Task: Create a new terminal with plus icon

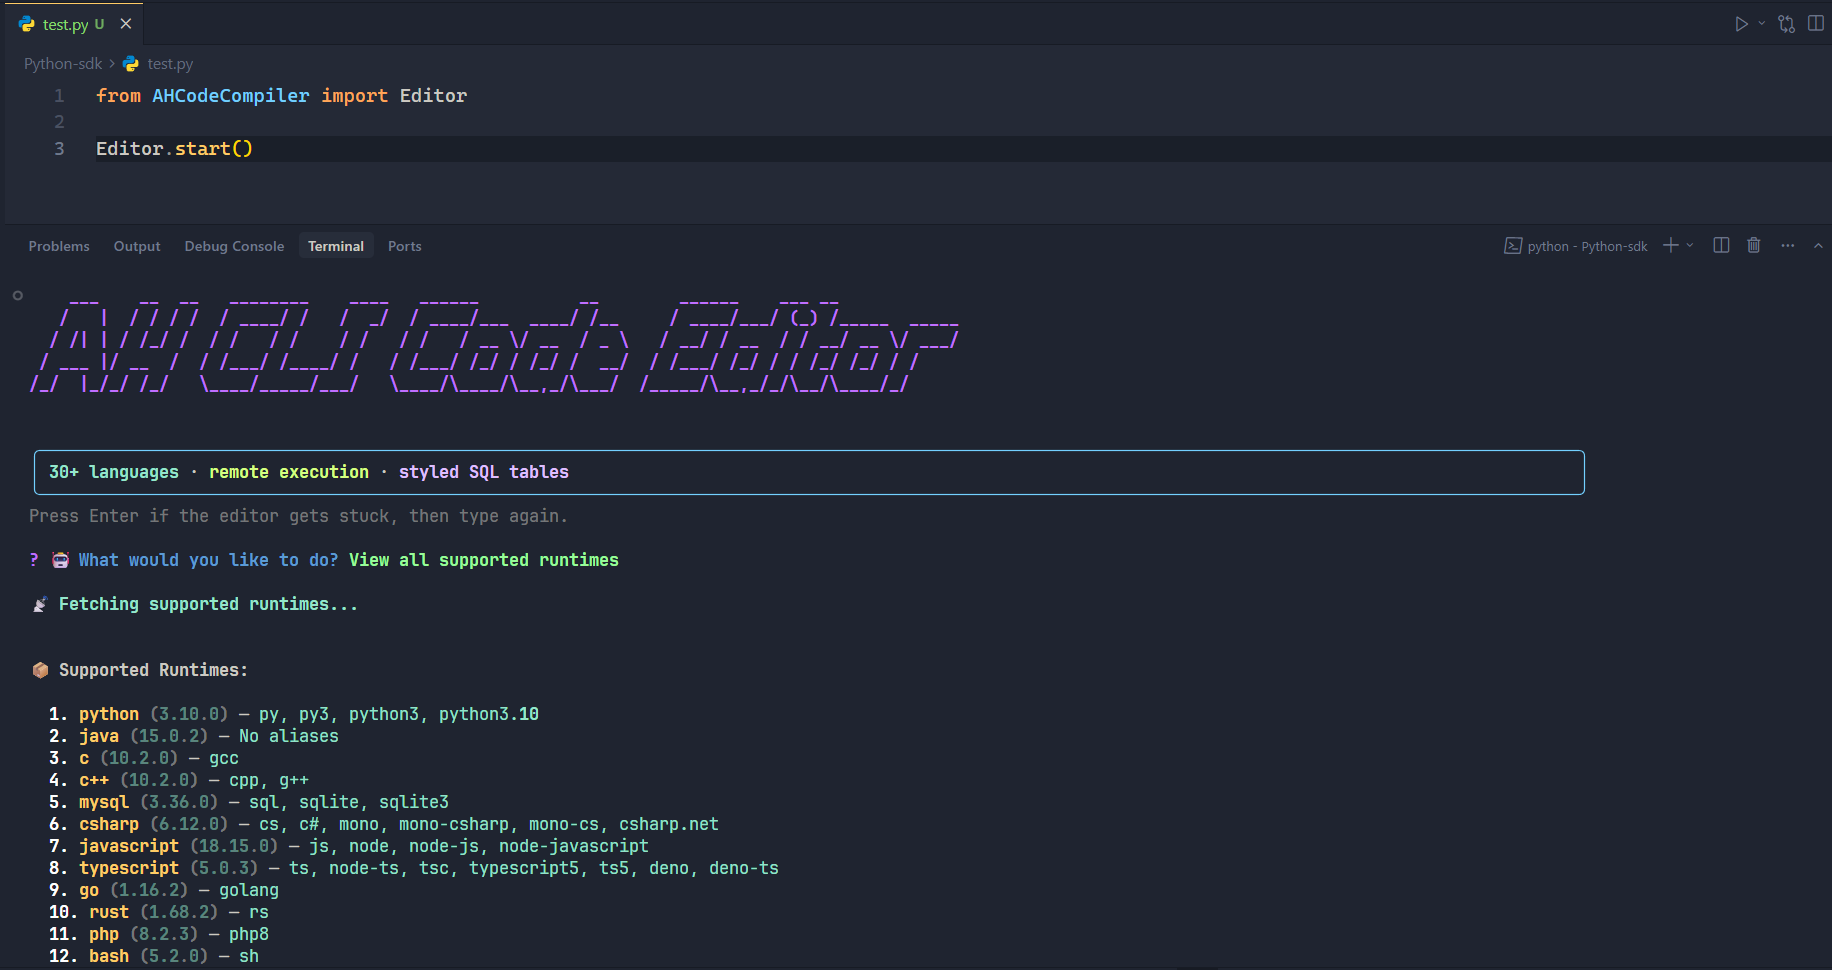Action: pyautogui.click(x=1671, y=245)
